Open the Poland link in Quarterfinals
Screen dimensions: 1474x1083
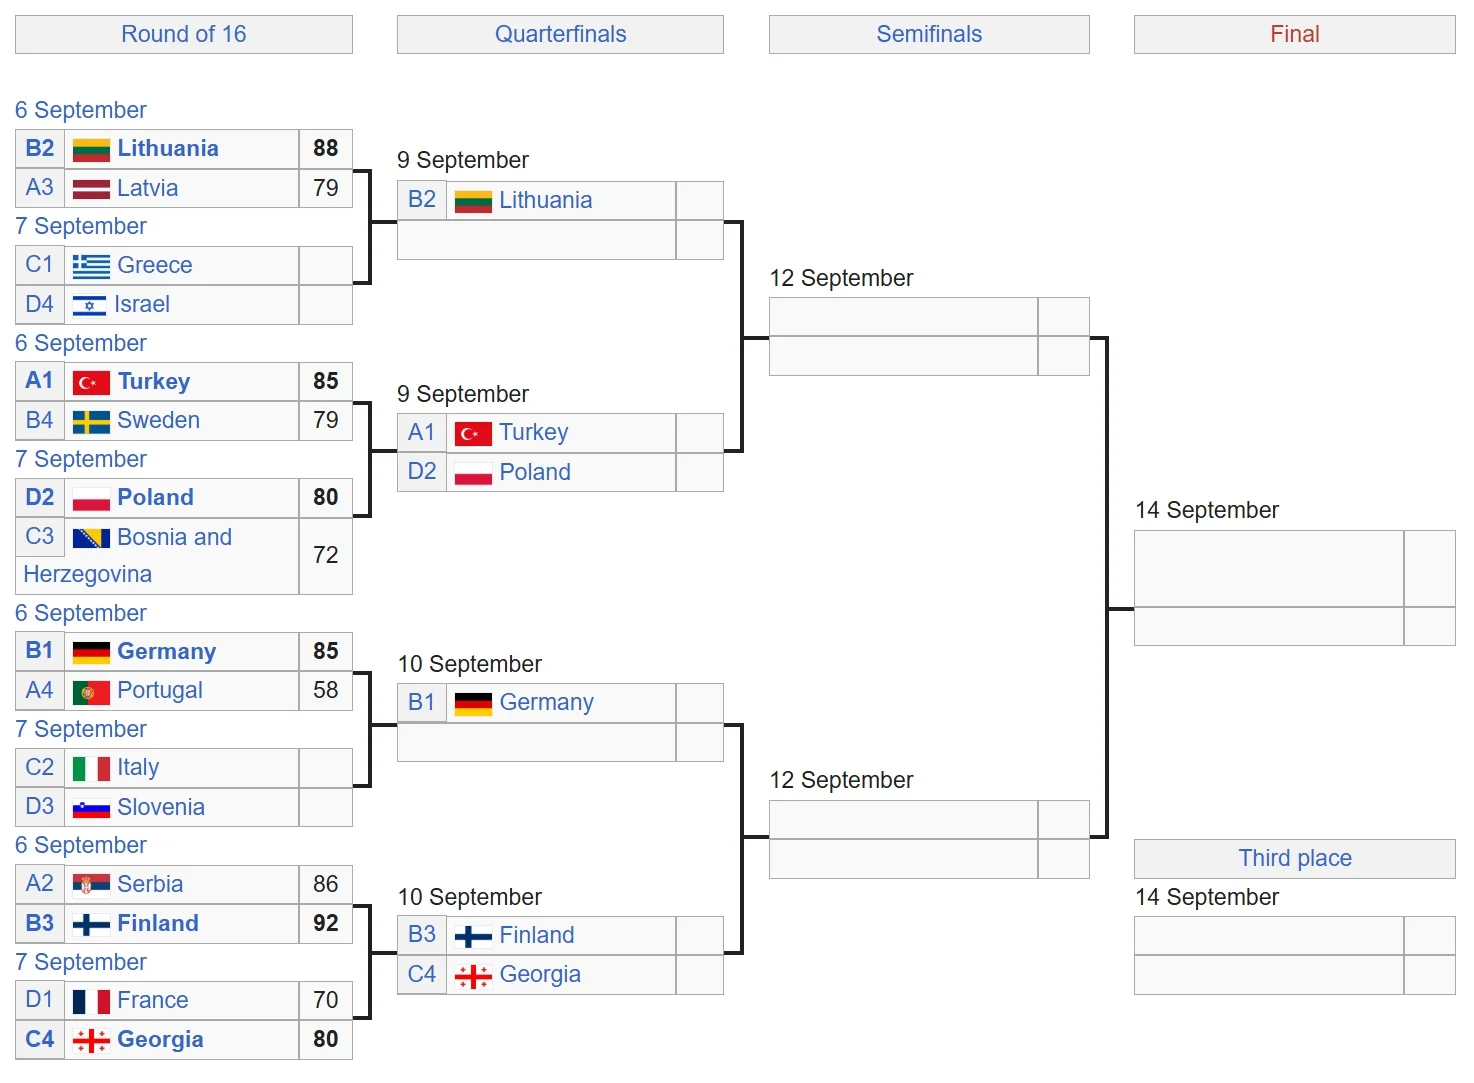[535, 472]
